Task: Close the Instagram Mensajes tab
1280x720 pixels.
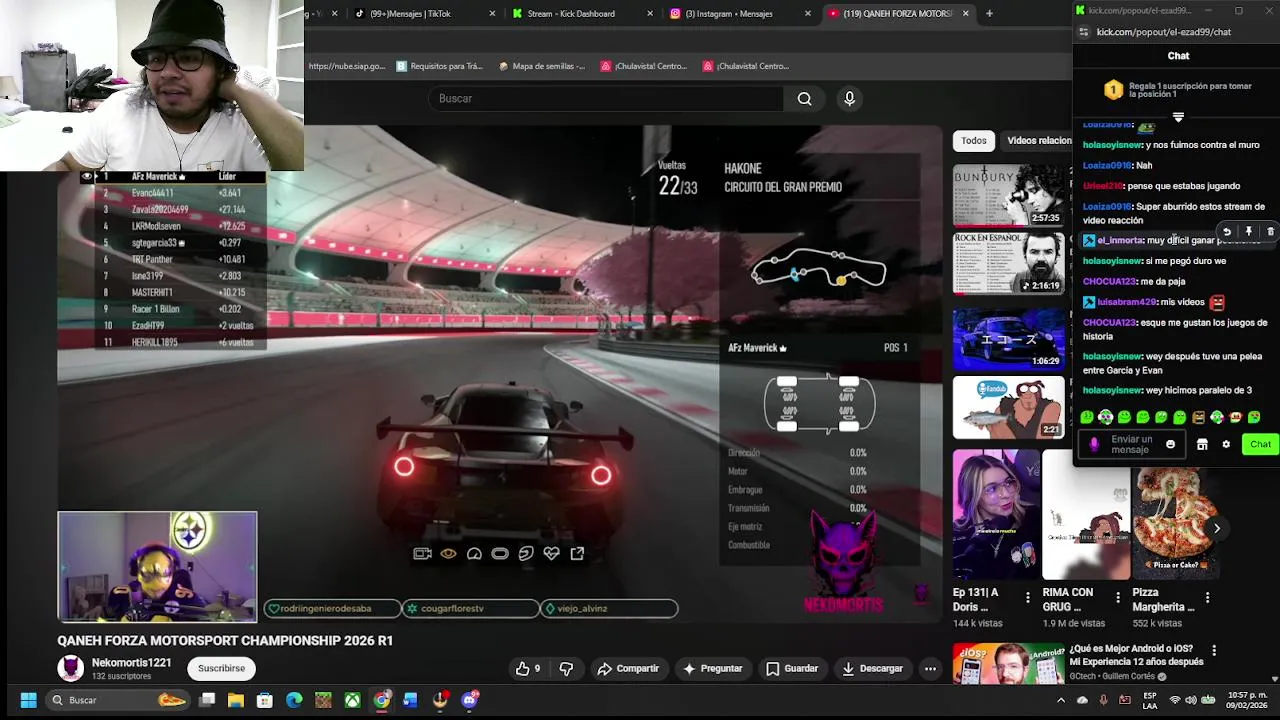Action: click(x=808, y=13)
